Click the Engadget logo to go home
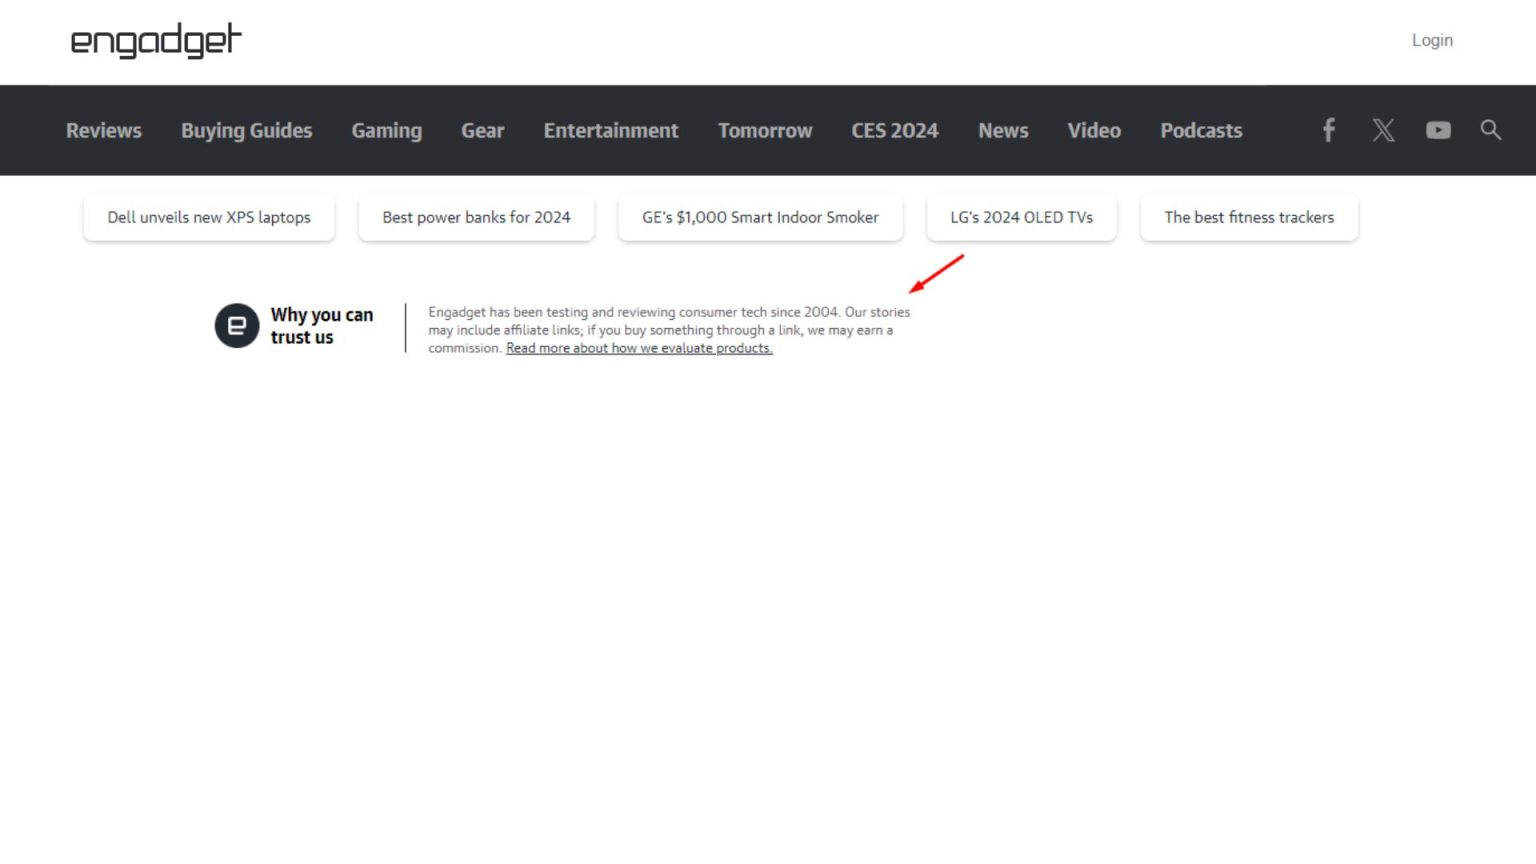The width and height of the screenshot is (1536, 864). click(154, 42)
